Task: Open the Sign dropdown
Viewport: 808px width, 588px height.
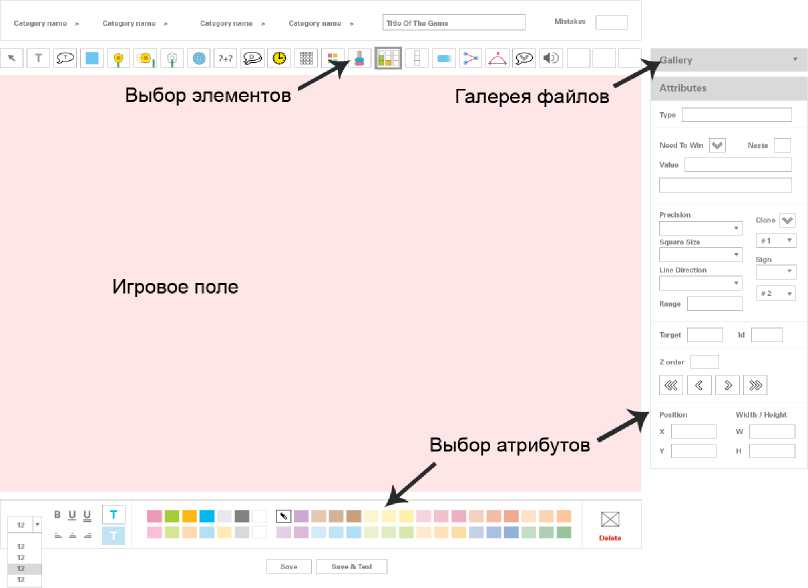Action: (x=776, y=271)
